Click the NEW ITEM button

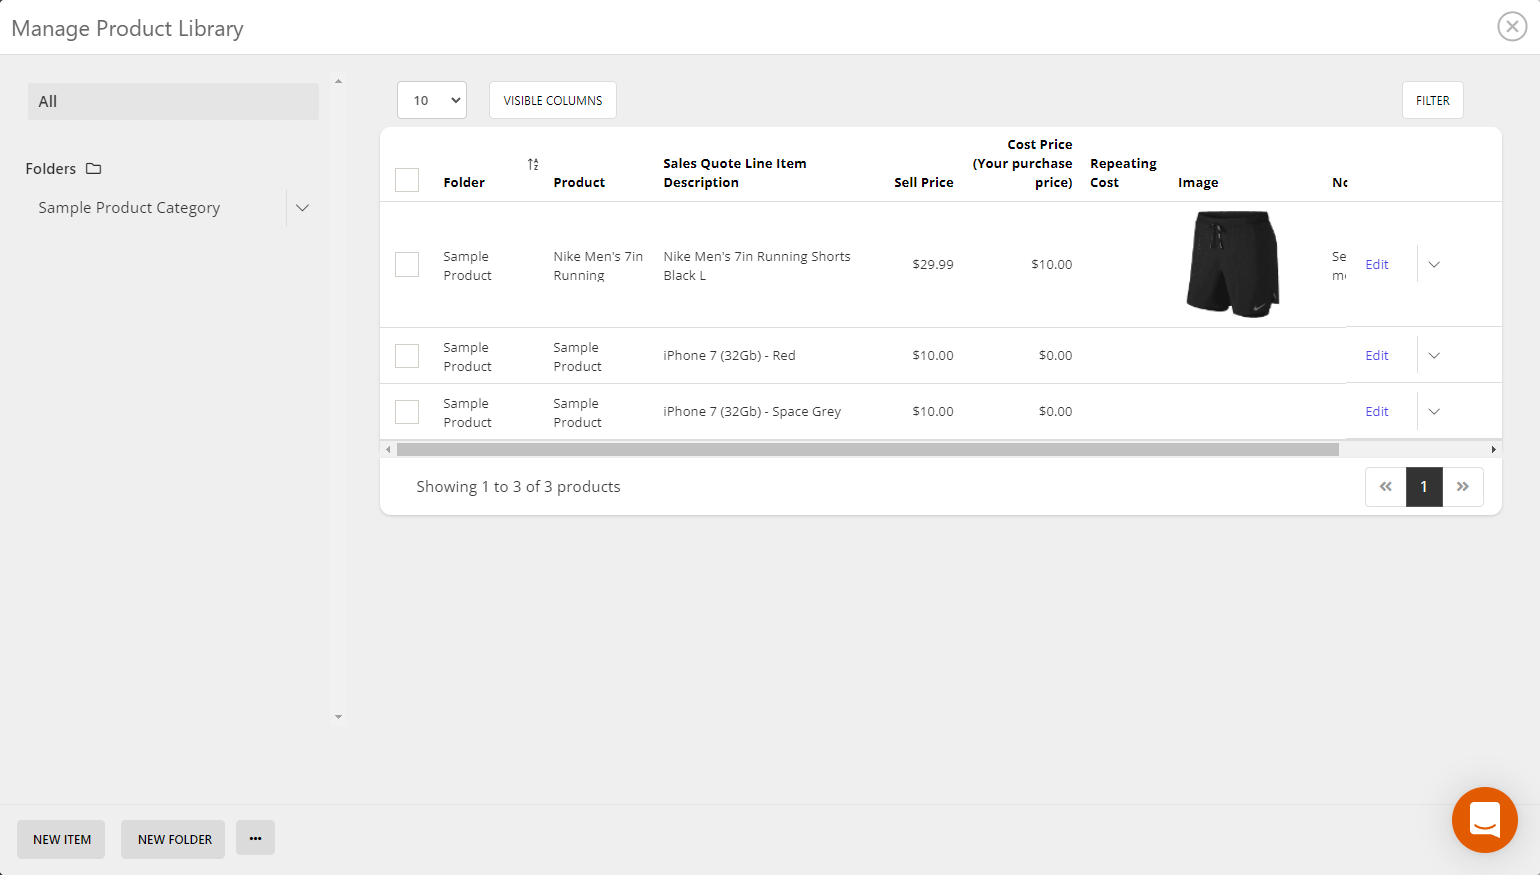pos(60,838)
